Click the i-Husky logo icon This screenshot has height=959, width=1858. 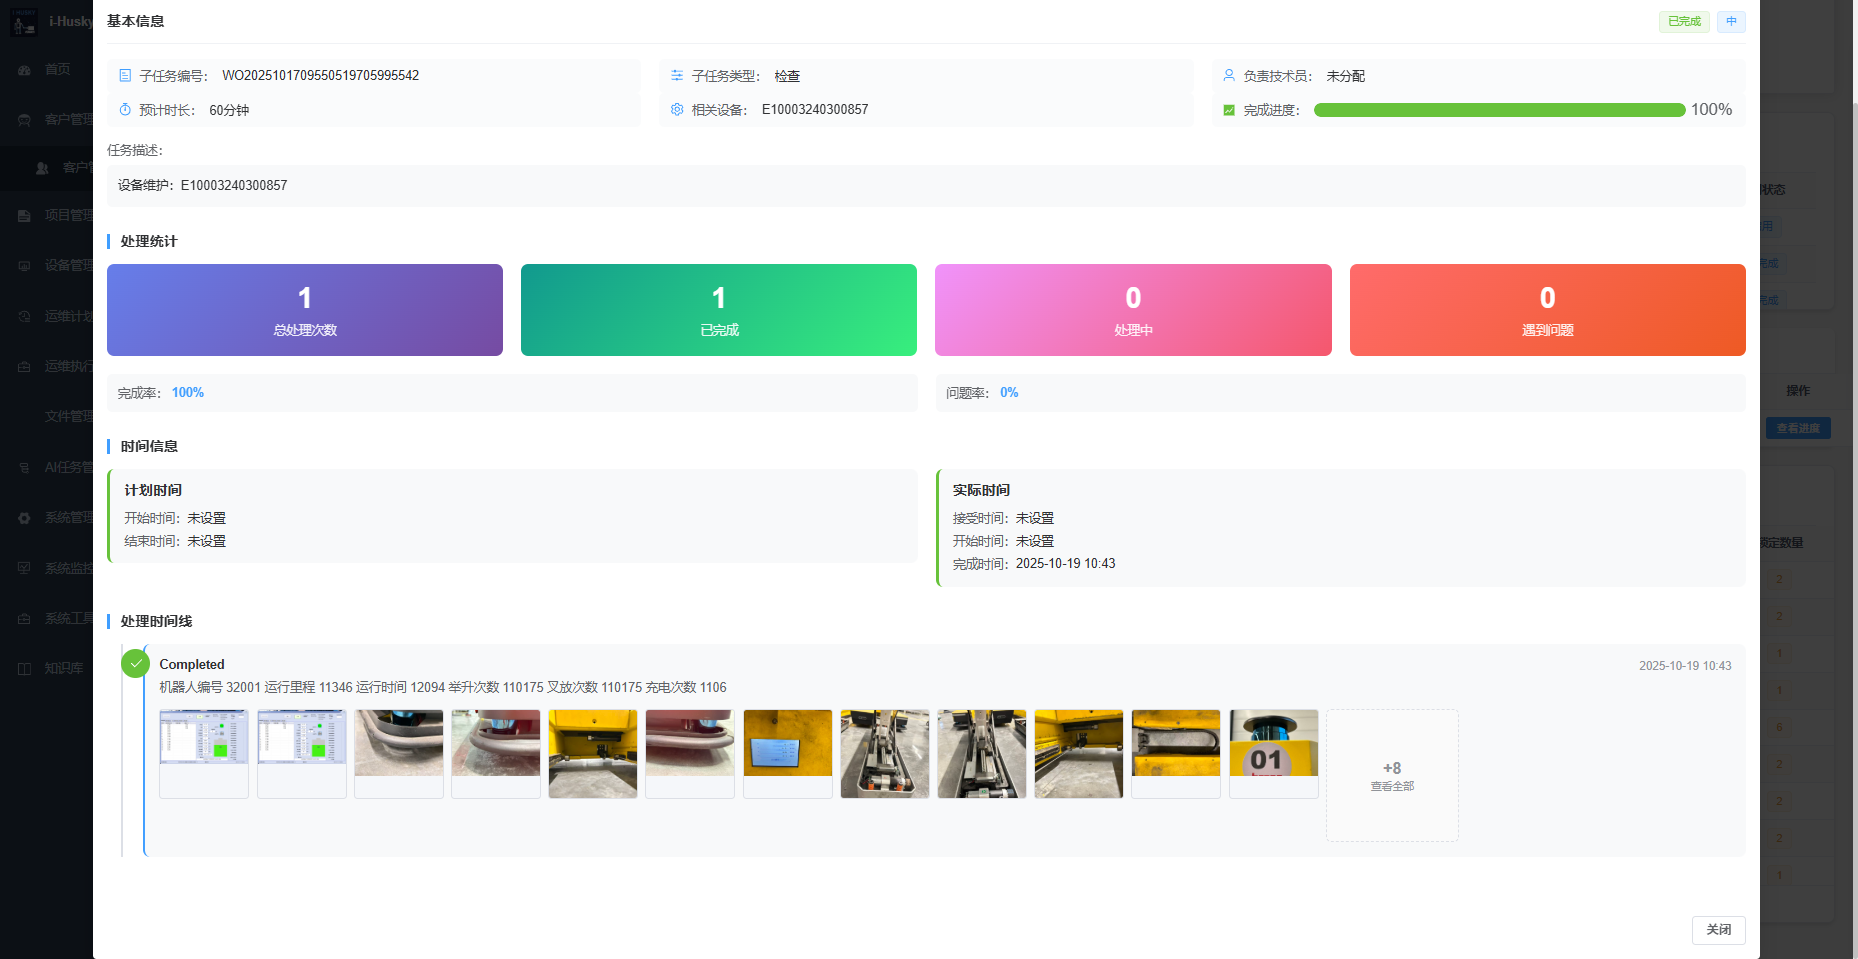click(x=24, y=21)
